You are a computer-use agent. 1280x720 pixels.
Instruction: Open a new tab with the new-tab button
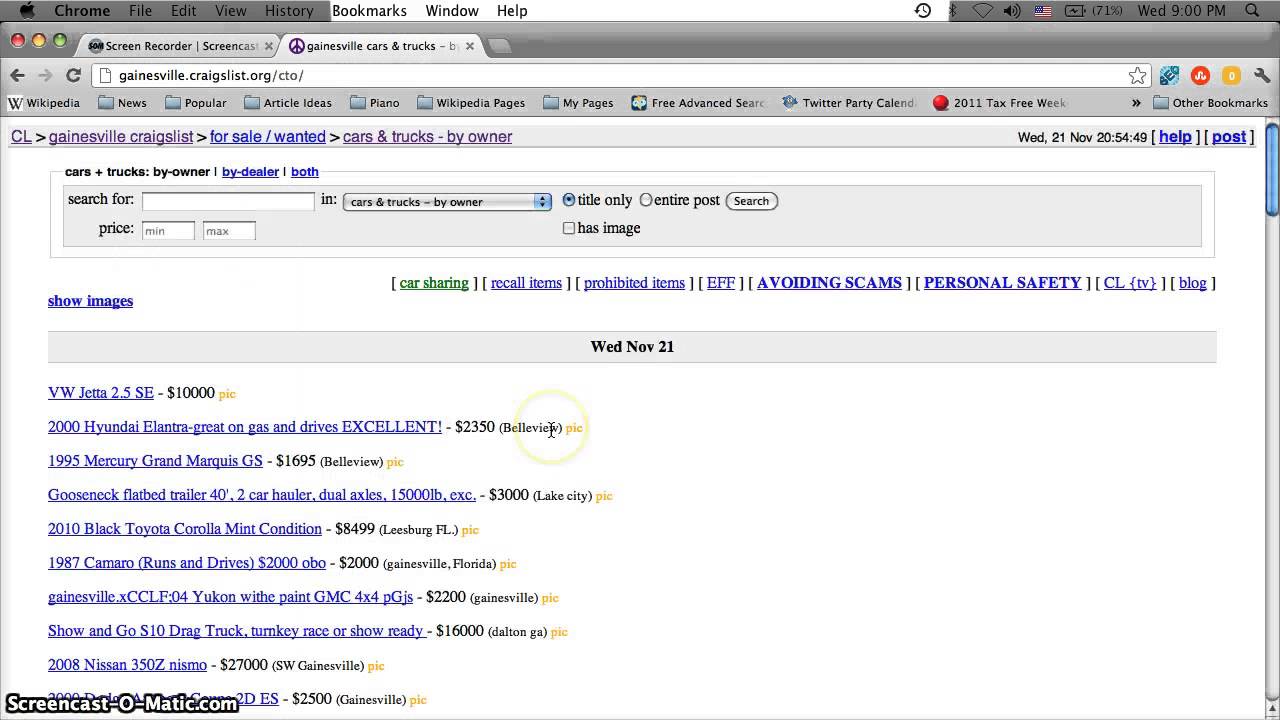[500, 46]
